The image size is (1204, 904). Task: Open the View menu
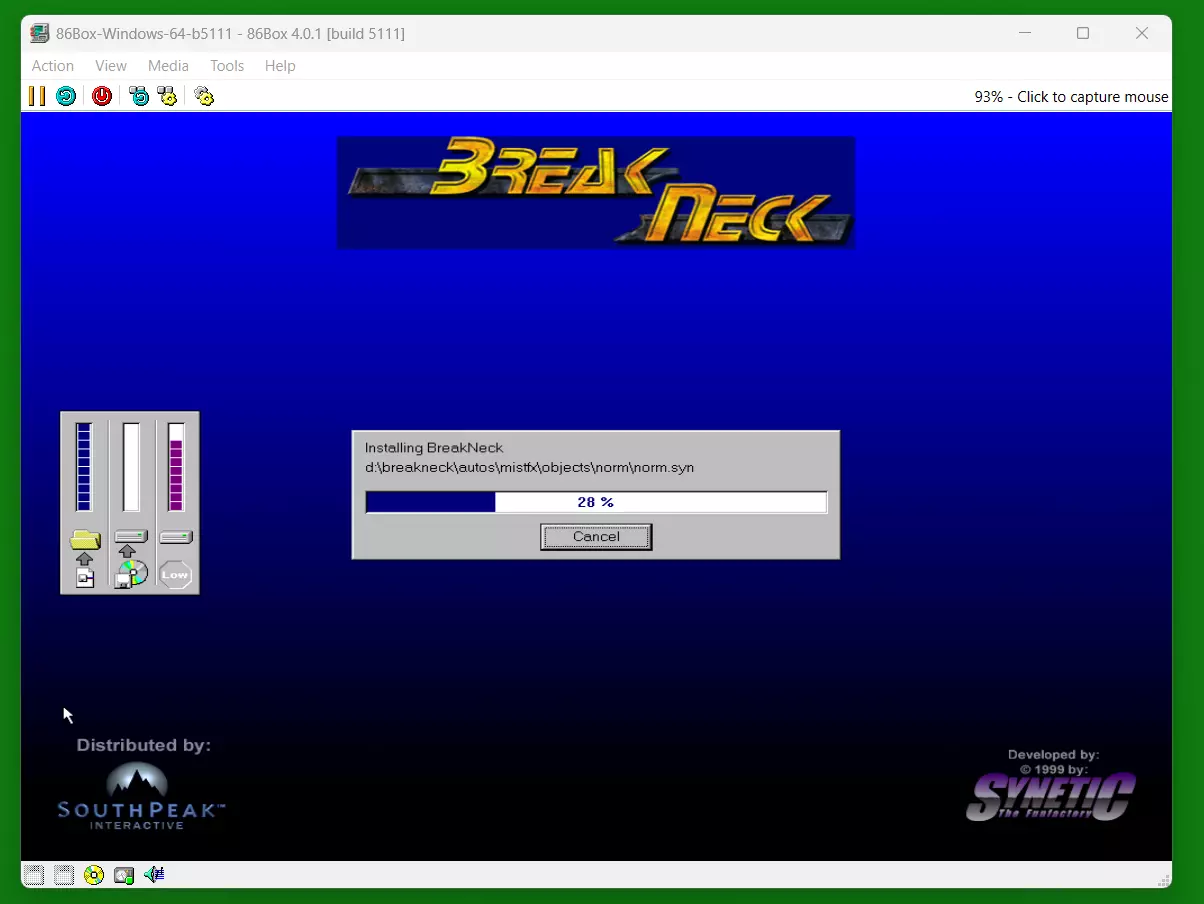[111, 66]
